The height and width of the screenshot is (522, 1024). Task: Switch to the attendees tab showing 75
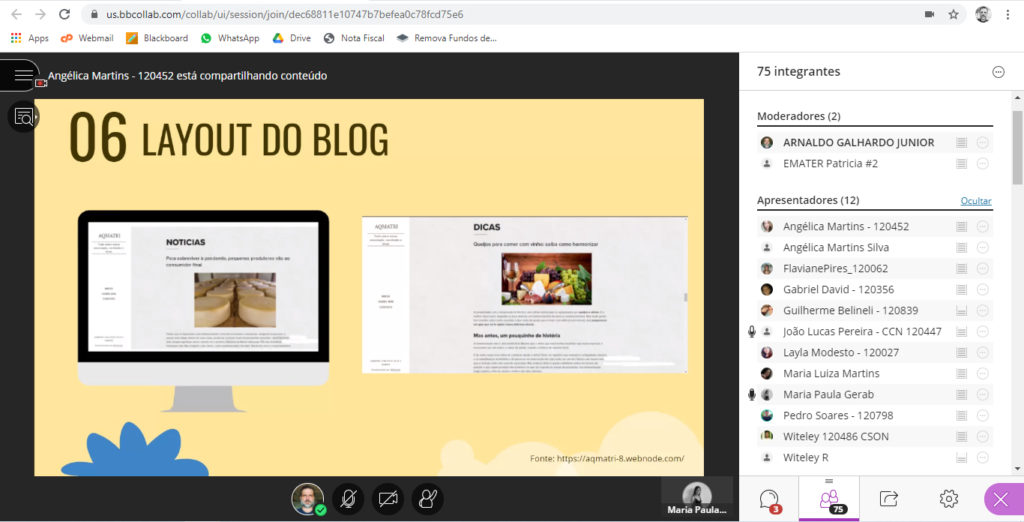pyautogui.click(x=828, y=498)
